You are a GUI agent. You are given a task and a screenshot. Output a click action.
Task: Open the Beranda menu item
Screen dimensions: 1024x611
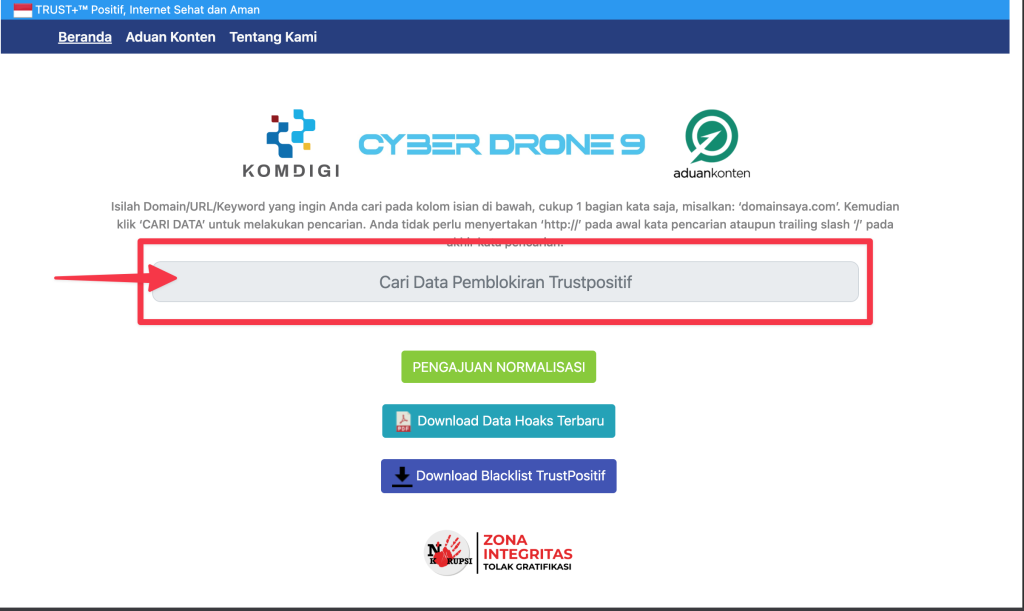point(85,37)
